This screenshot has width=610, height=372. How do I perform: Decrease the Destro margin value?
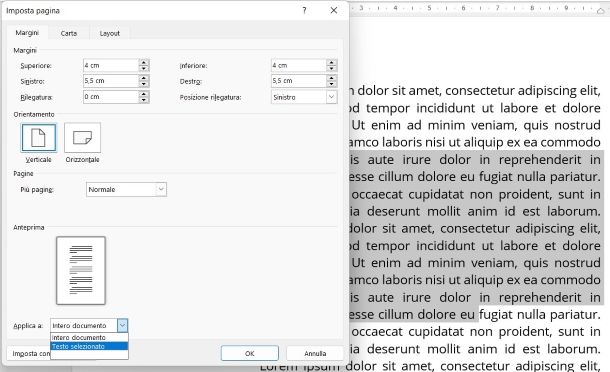331,84
